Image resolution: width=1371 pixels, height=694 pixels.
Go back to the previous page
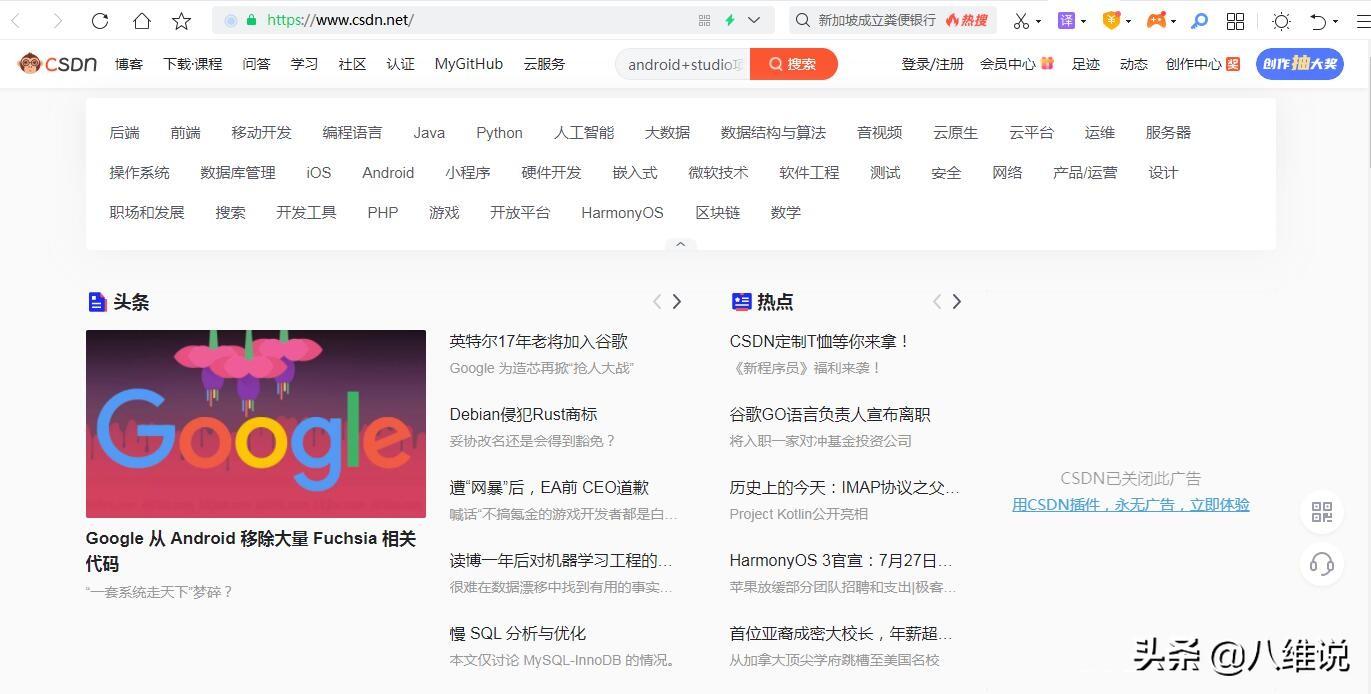coord(17,20)
